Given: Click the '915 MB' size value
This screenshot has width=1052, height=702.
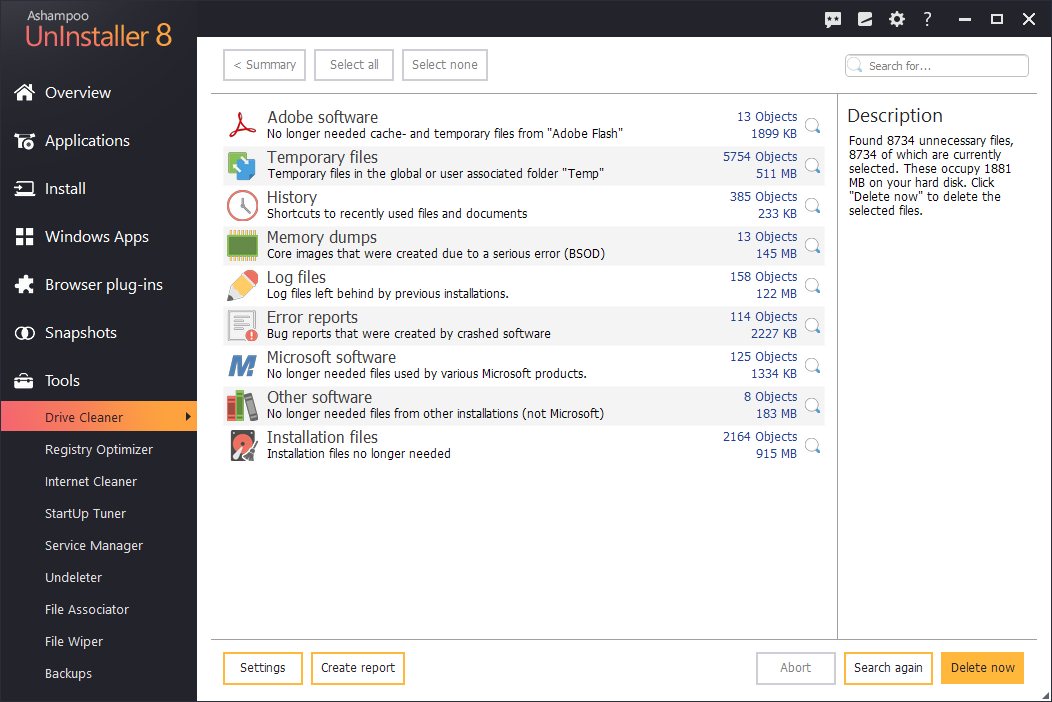Looking at the screenshot, I should 776,454.
